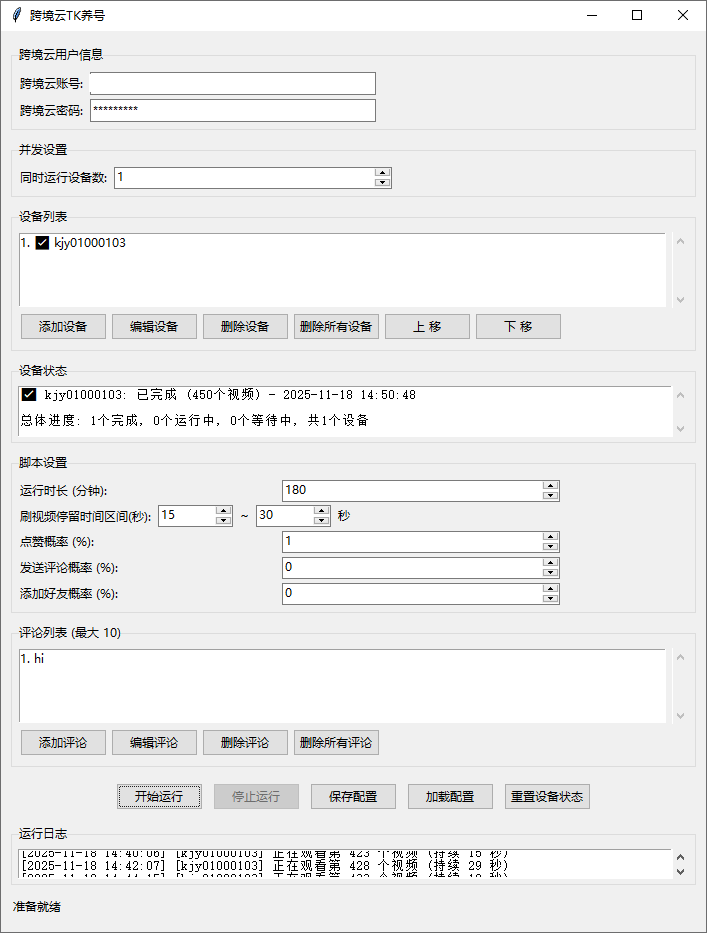Click the 重置设备状态 button
The width and height of the screenshot is (707, 933).
[x=547, y=797]
